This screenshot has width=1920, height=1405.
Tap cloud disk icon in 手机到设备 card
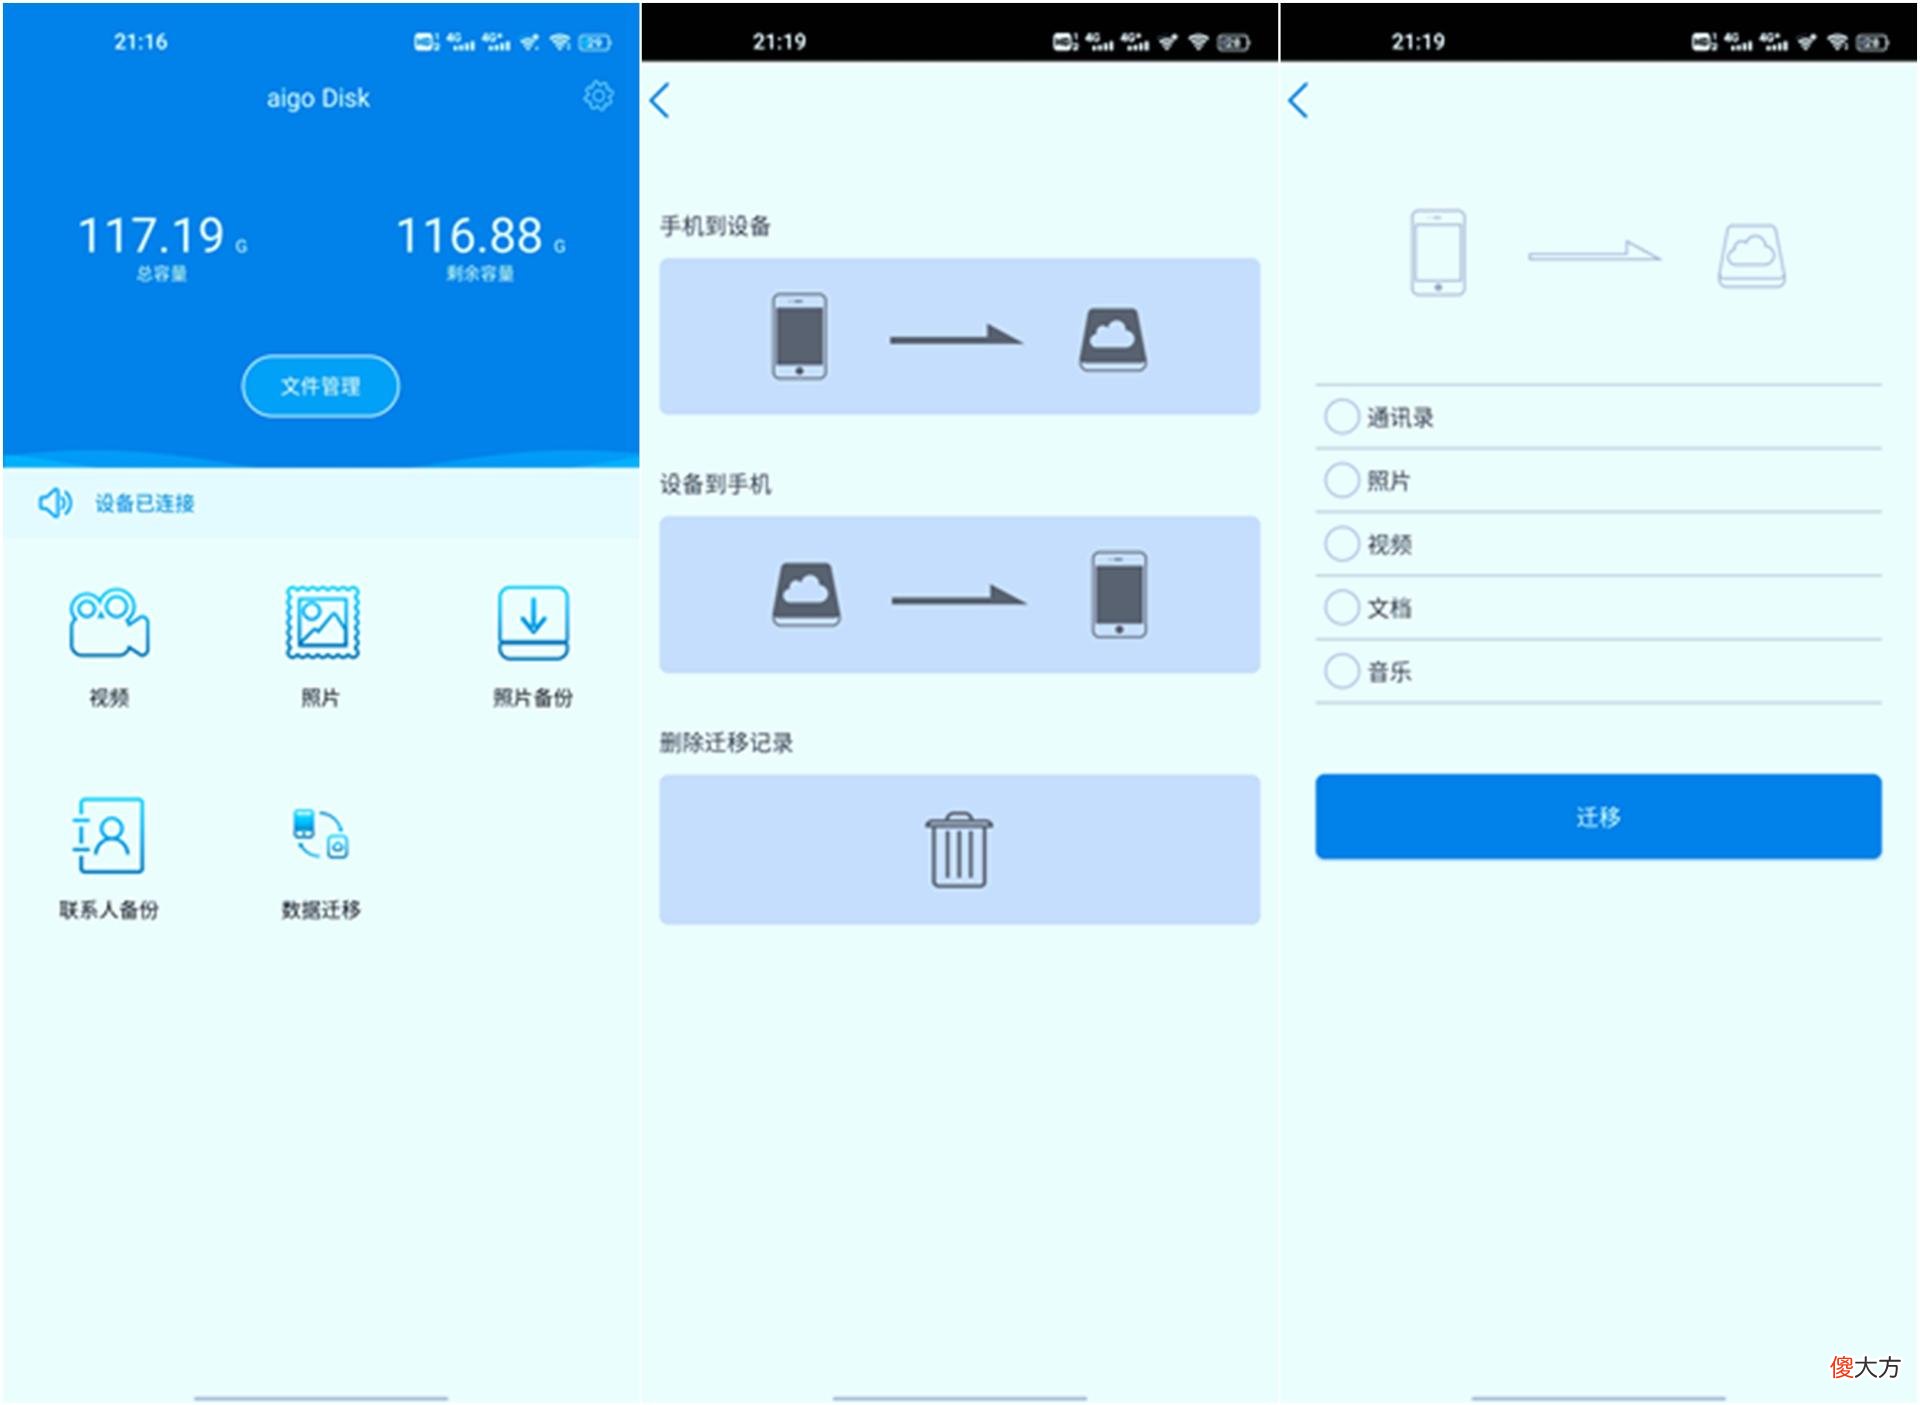(x=1113, y=340)
